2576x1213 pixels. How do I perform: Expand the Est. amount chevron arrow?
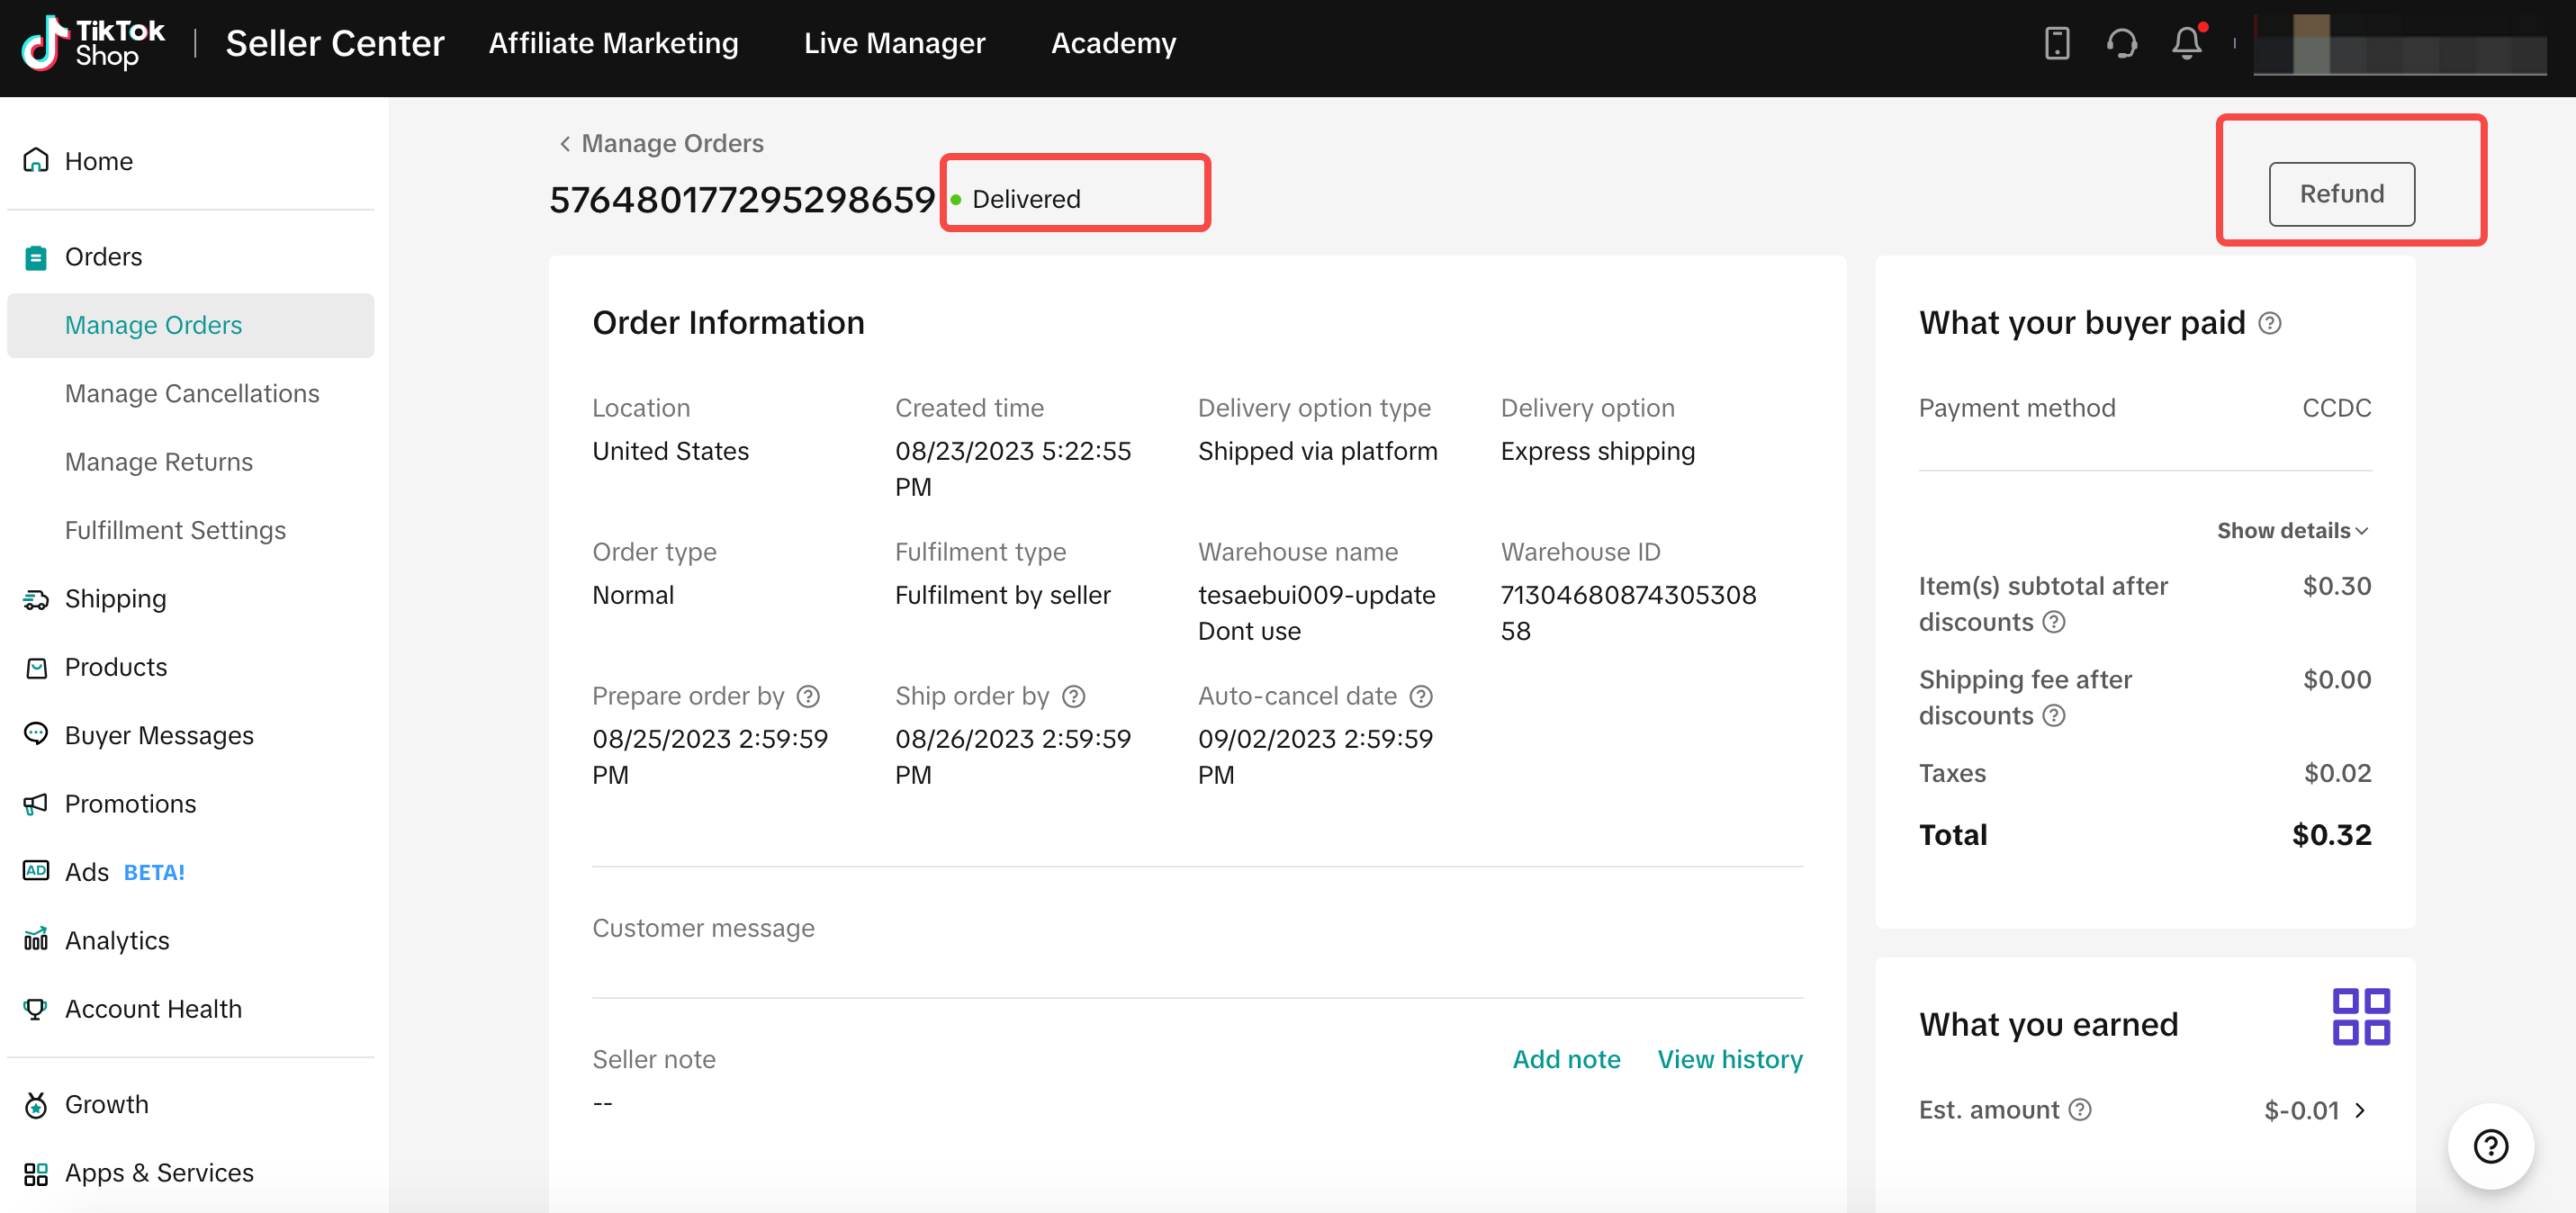point(2361,1110)
